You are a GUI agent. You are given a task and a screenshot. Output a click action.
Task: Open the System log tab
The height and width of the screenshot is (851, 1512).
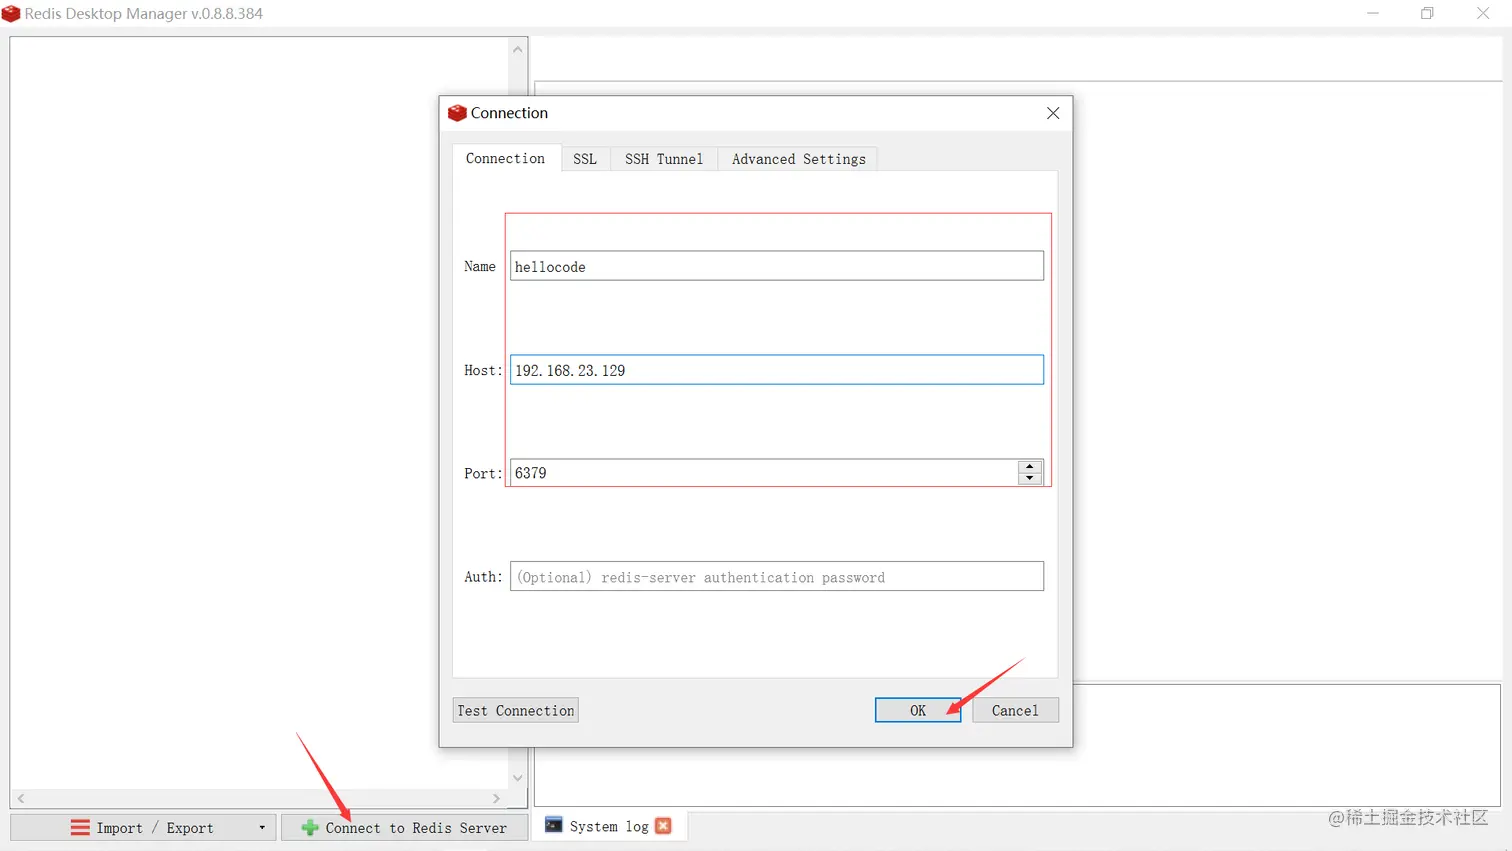point(608,826)
